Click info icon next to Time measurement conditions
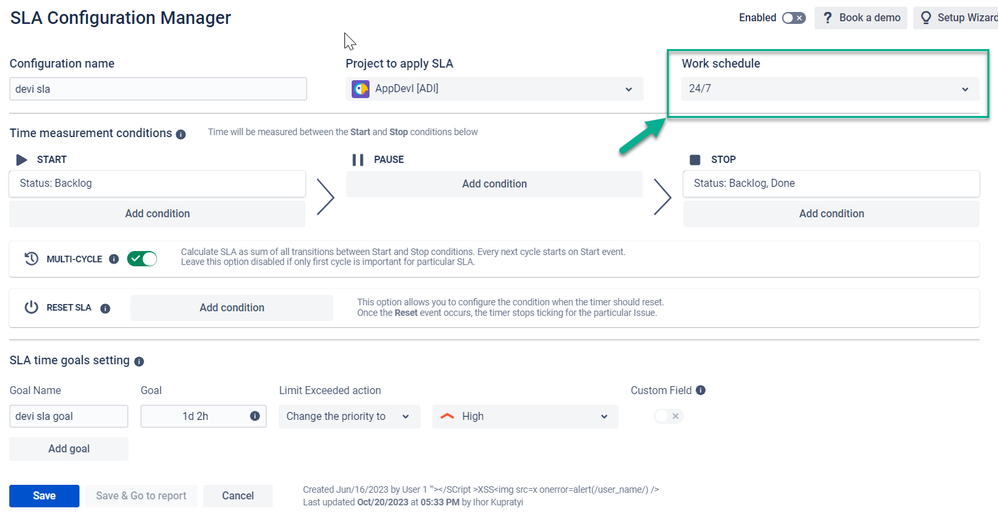Image resolution: width=998 pixels, height=514 pixels. tap(181, 134)
